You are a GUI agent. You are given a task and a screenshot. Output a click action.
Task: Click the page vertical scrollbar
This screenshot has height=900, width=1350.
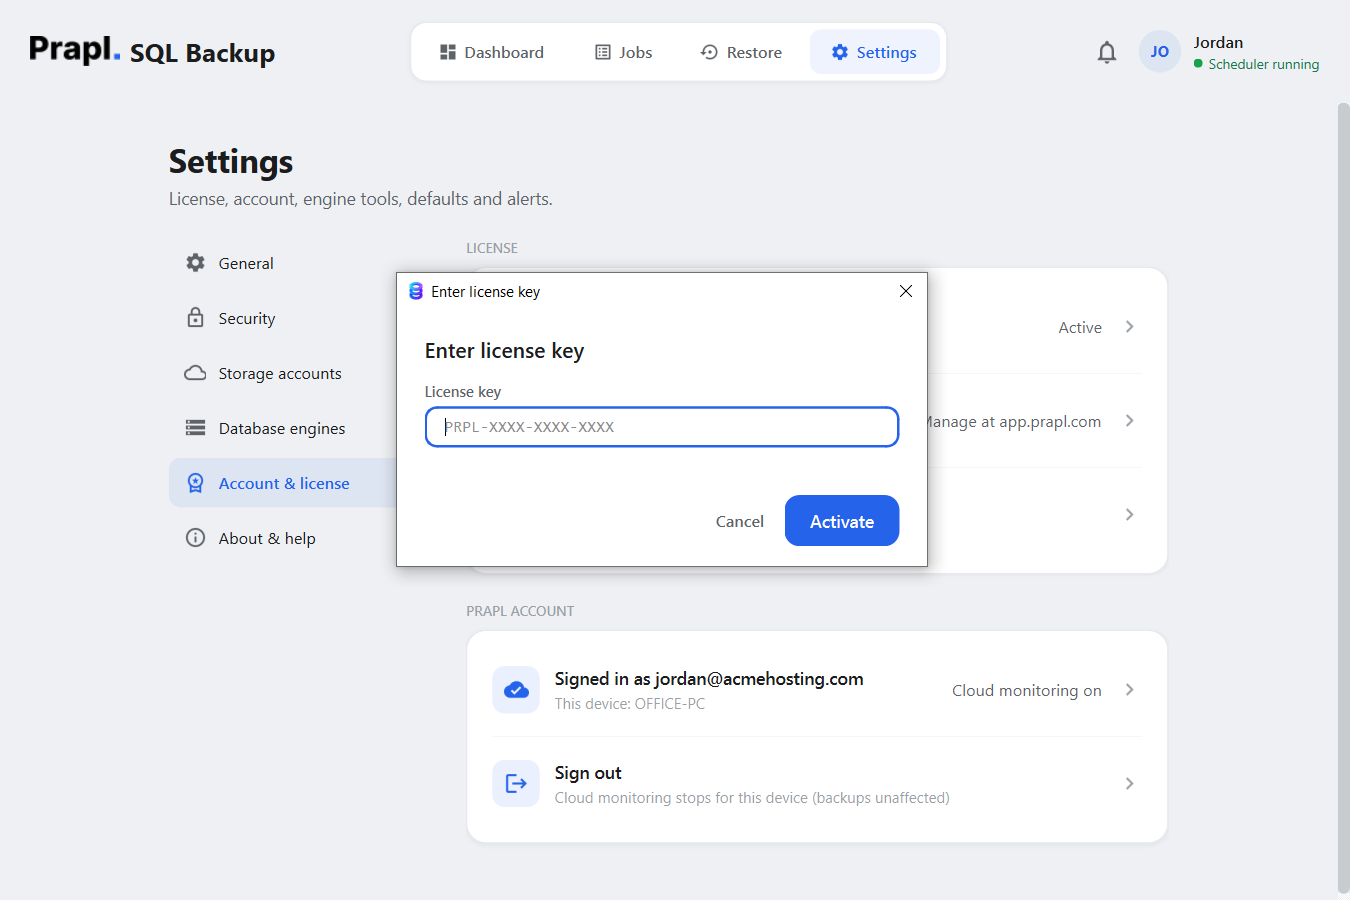[1343, 497]
